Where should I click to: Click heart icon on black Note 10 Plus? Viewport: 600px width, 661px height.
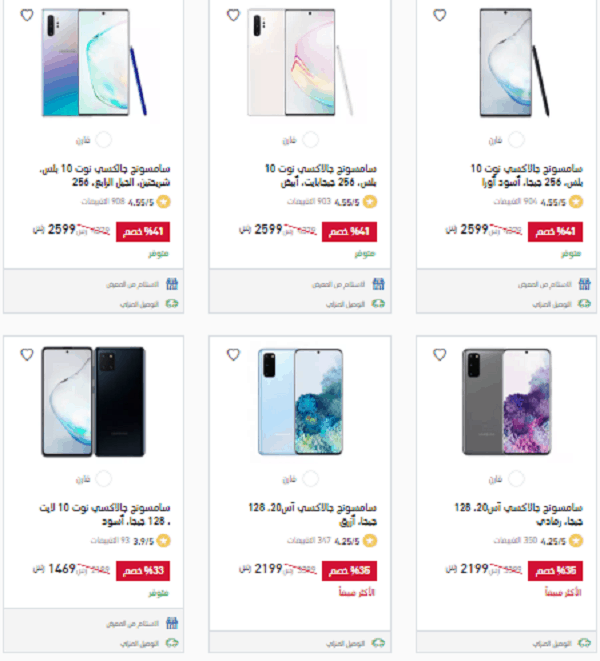pos(440,15)
